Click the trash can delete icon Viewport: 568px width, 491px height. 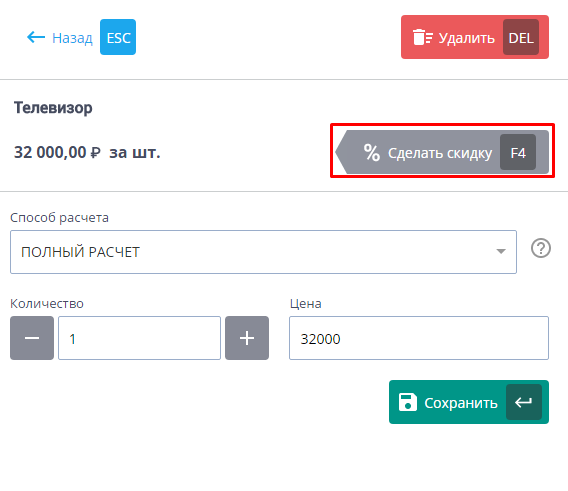pyautogui.click(x=423, y=37)
